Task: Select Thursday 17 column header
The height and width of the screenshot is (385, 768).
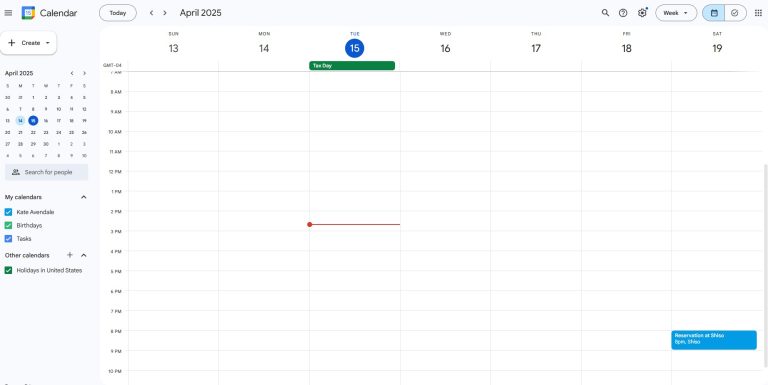Action: pos(536,44)
